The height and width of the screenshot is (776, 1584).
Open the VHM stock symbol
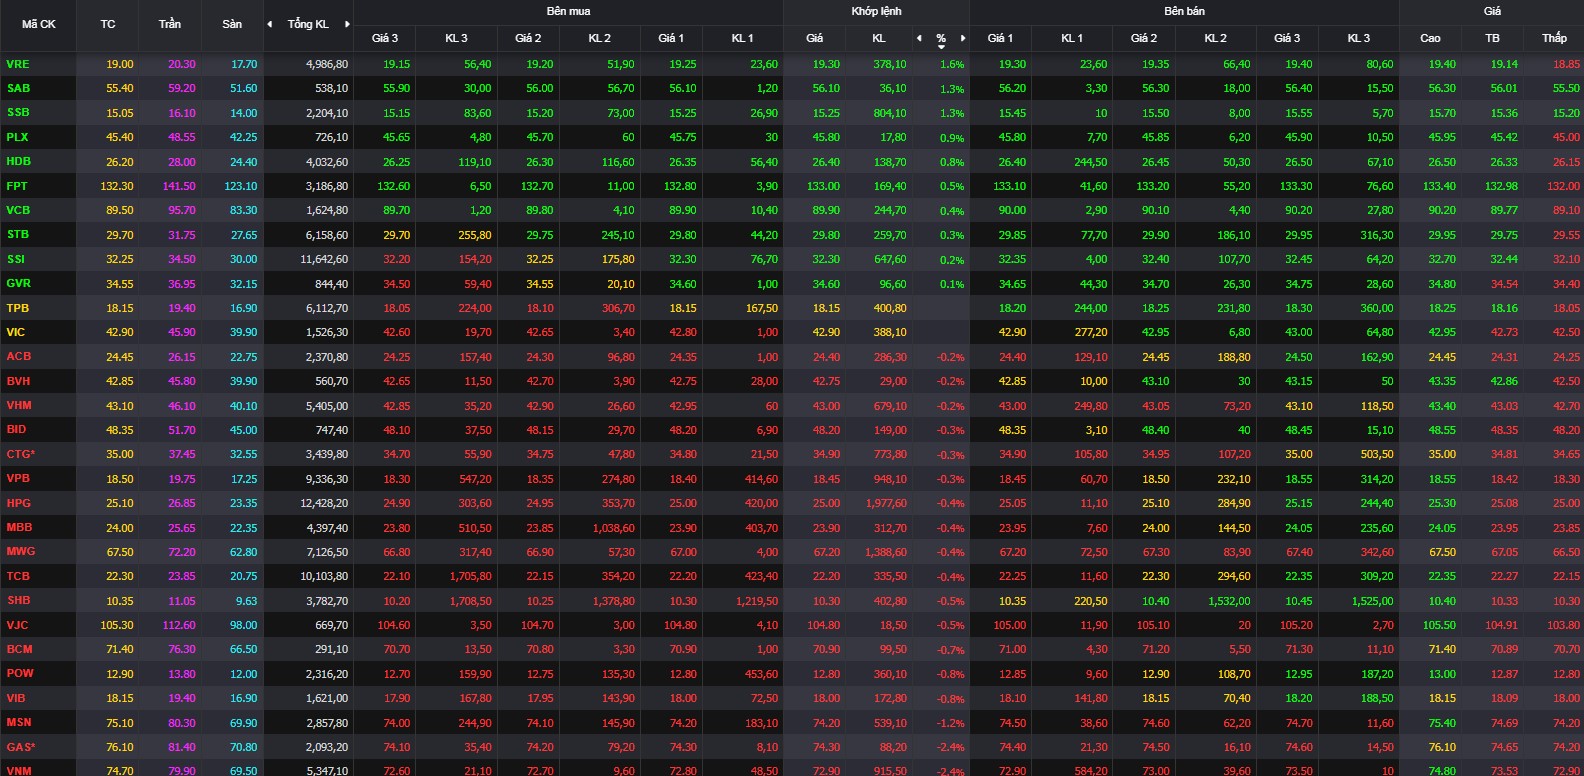19,405
